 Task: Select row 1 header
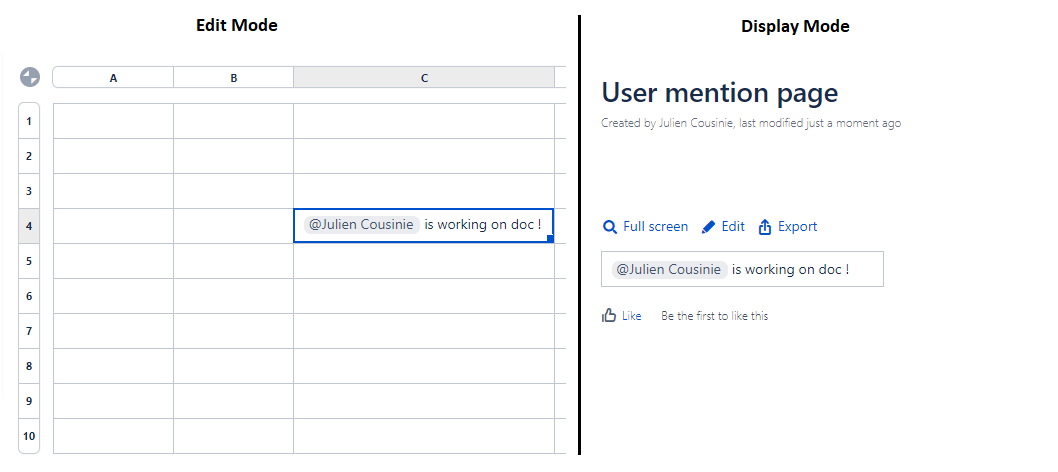point(29,121)
